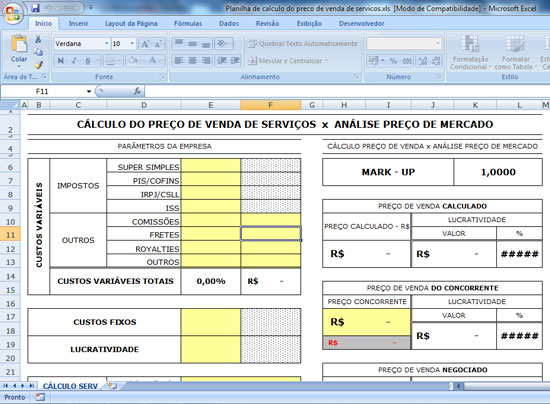Image resolution: width=550 pixels, height=404 pixels.
Task: Click the formula bar input field
Action: tap(347, 91)
